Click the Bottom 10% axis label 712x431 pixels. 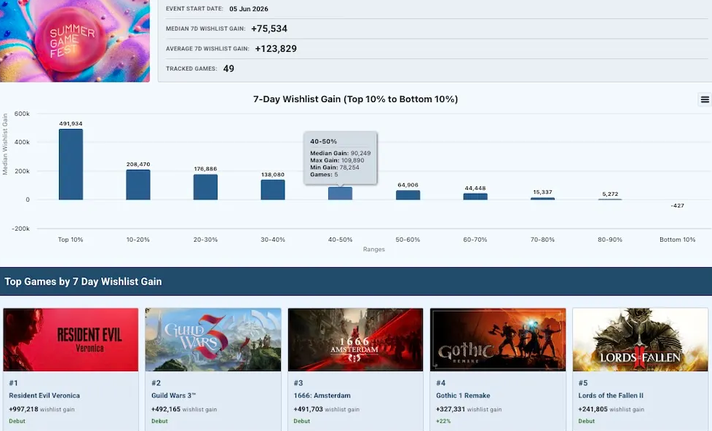tap(677, 239)
